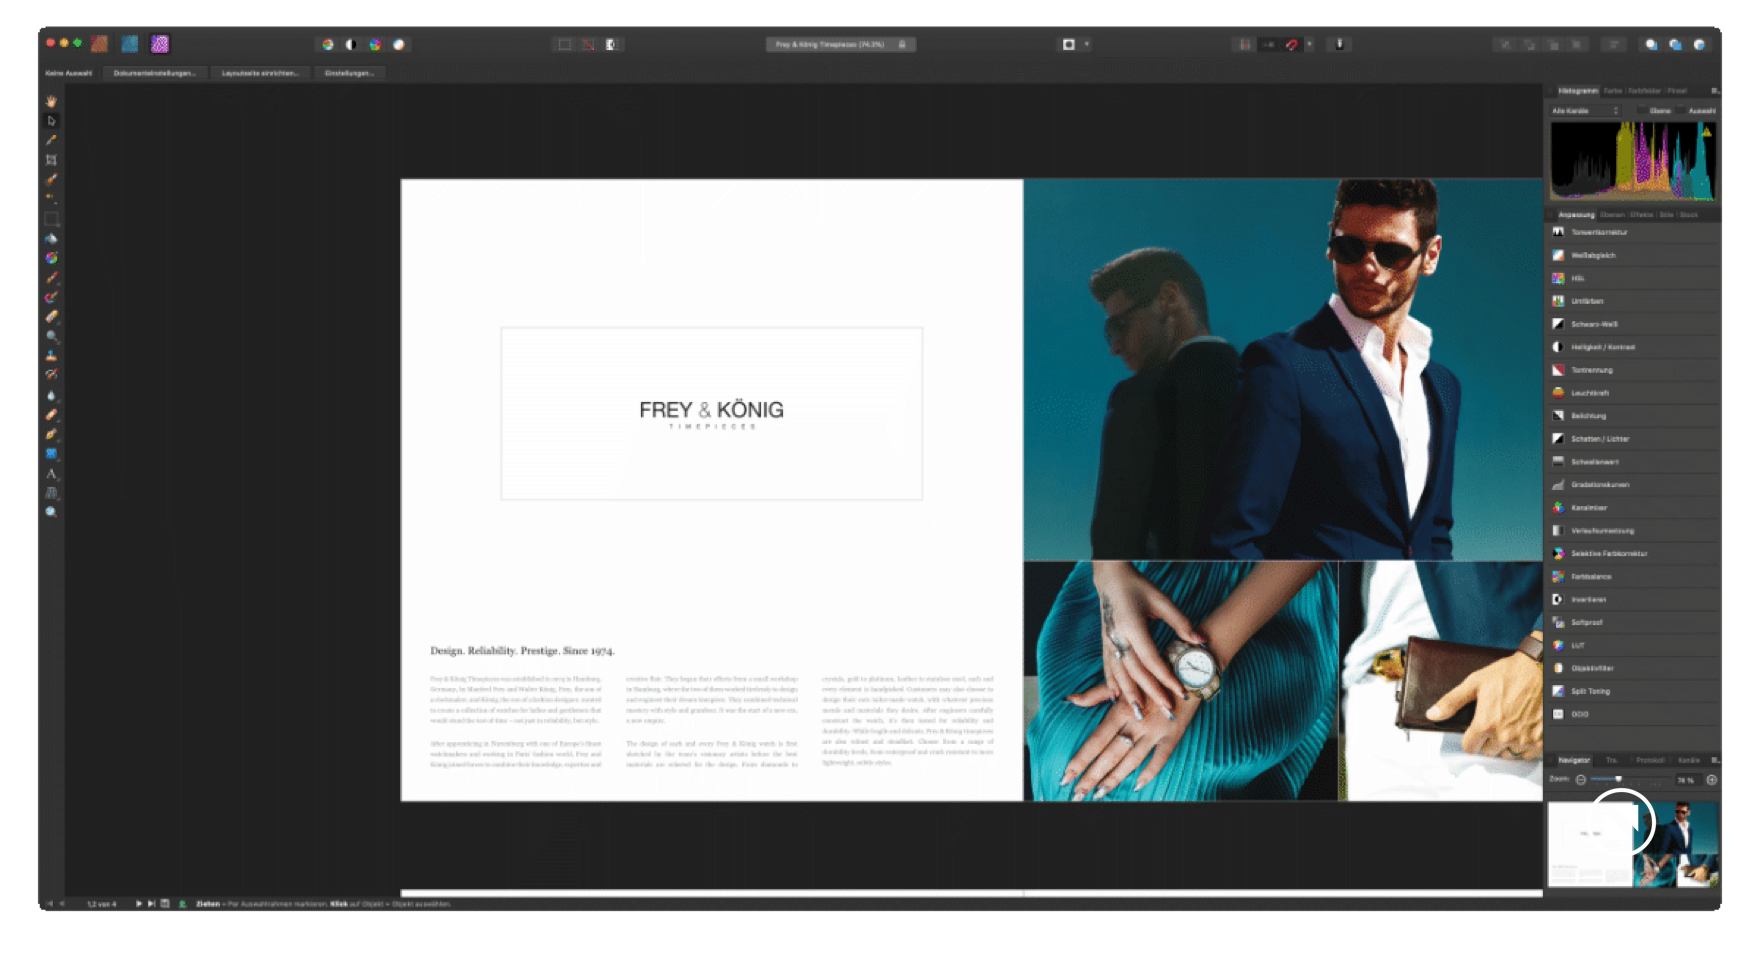Select the Text tool (A icon)
This screenshot has height=961, width=1760.
click(x=51, y=473)
